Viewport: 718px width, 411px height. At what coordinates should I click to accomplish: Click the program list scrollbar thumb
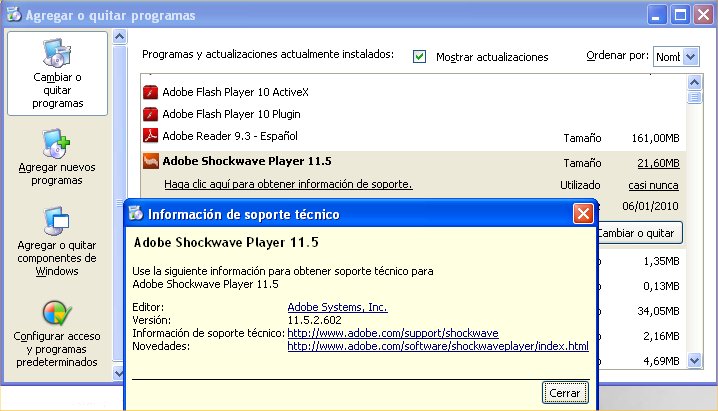coord(694,97)
